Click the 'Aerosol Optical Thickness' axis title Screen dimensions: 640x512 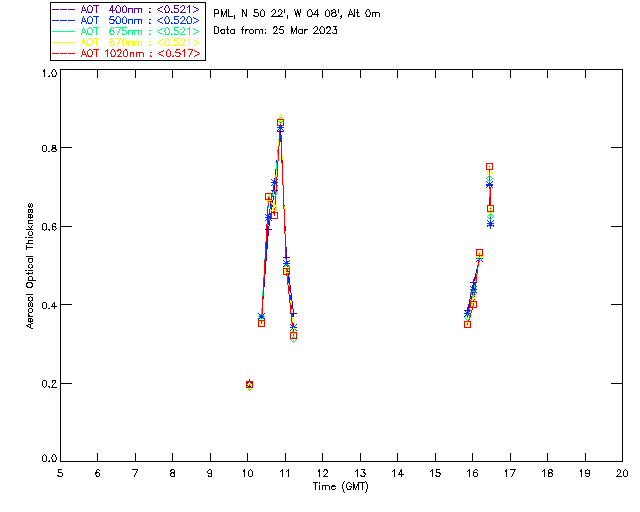tap(30, 266)
